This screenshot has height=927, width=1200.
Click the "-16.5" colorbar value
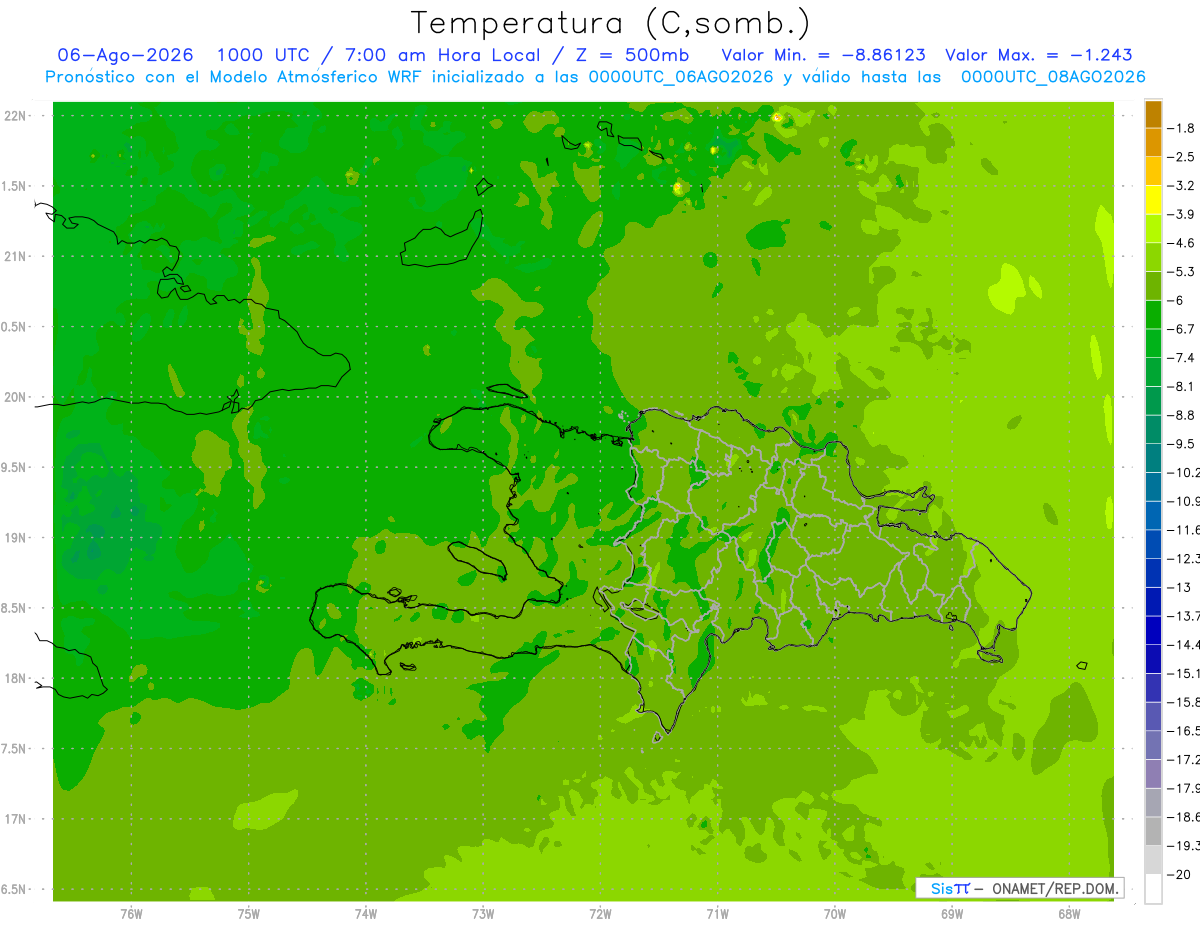(1184, 731)
